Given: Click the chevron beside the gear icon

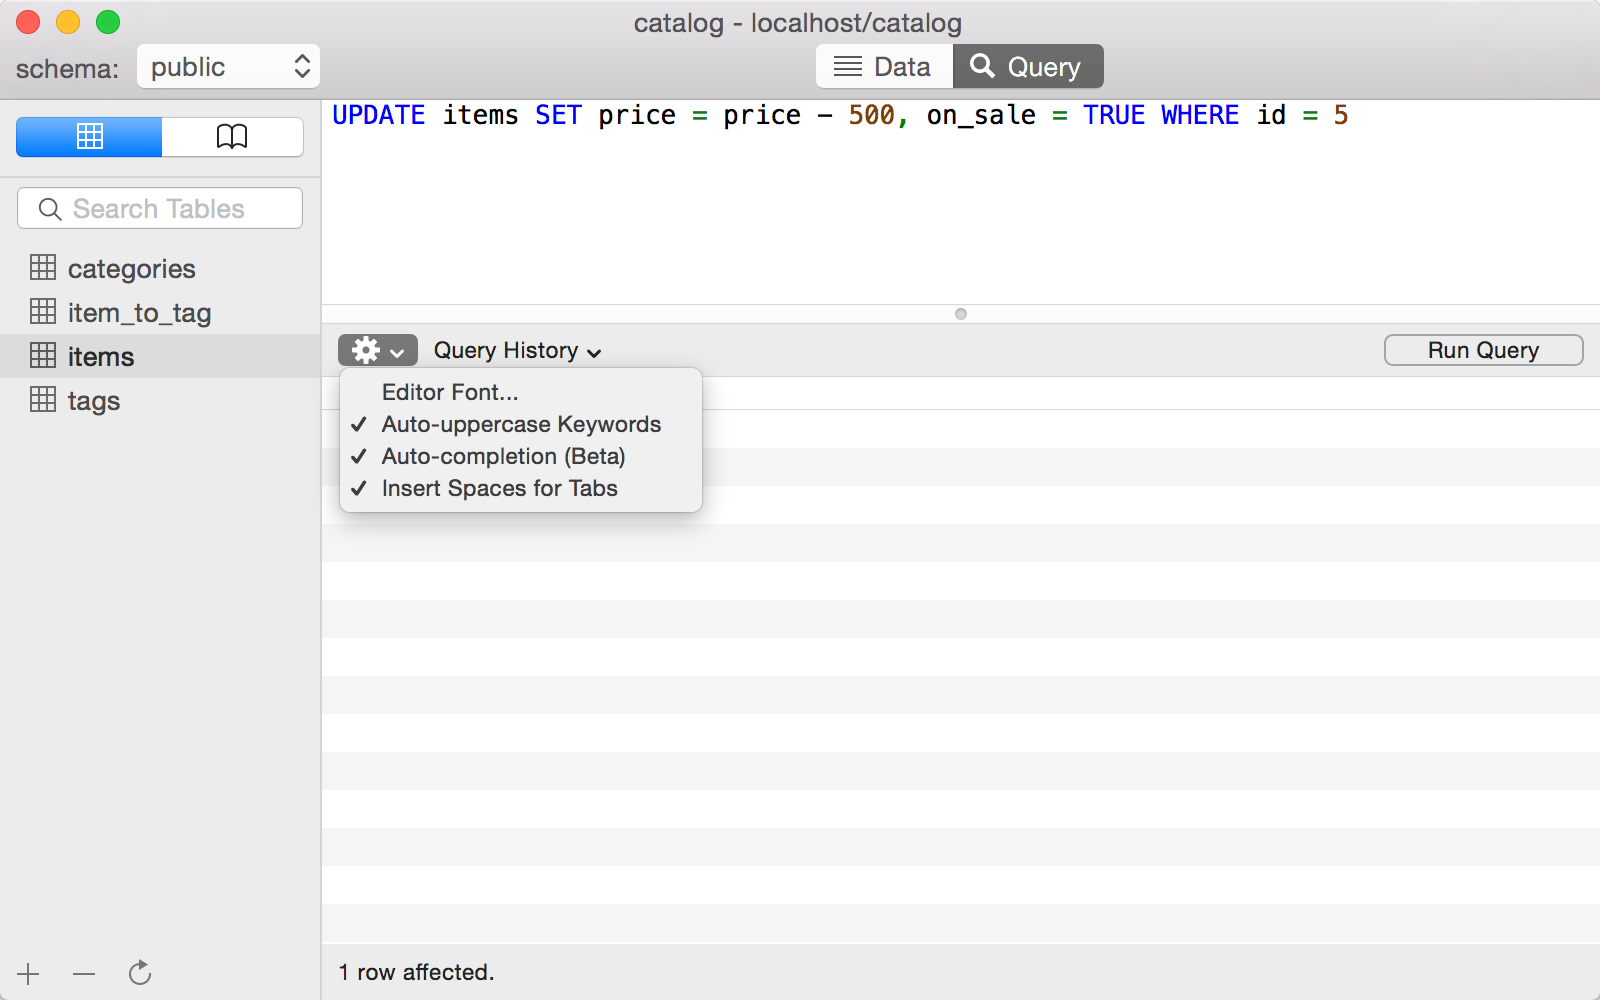Looking at the screenshot, I should point(398,351).
